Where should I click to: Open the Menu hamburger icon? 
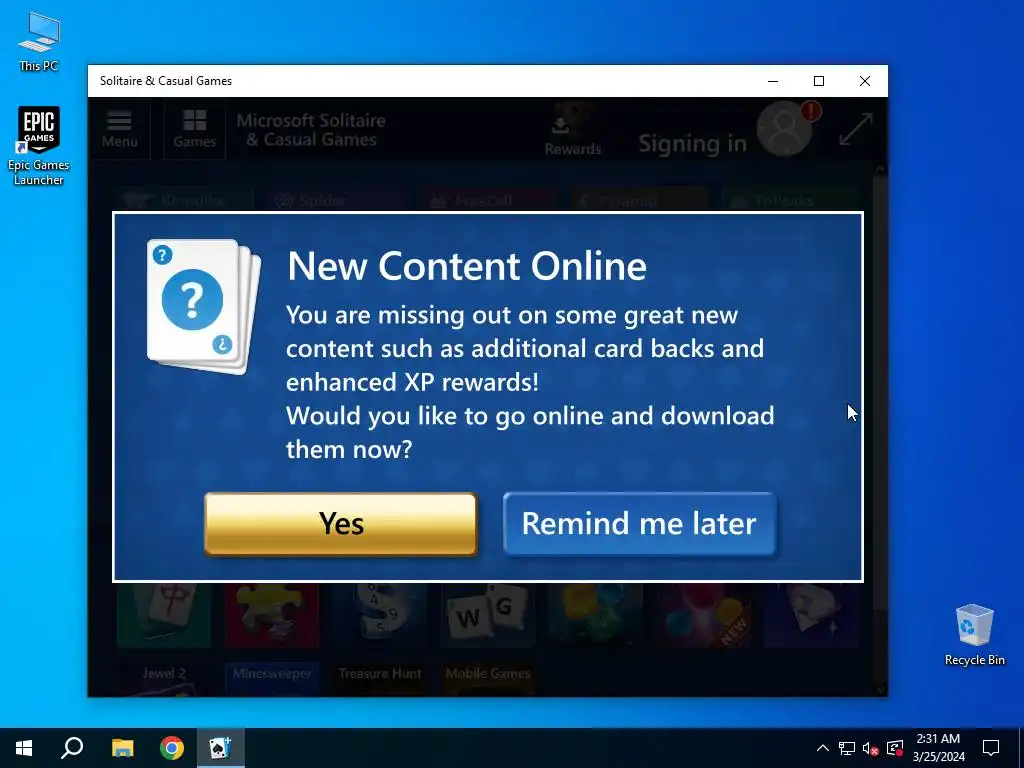tap(120, 129)
